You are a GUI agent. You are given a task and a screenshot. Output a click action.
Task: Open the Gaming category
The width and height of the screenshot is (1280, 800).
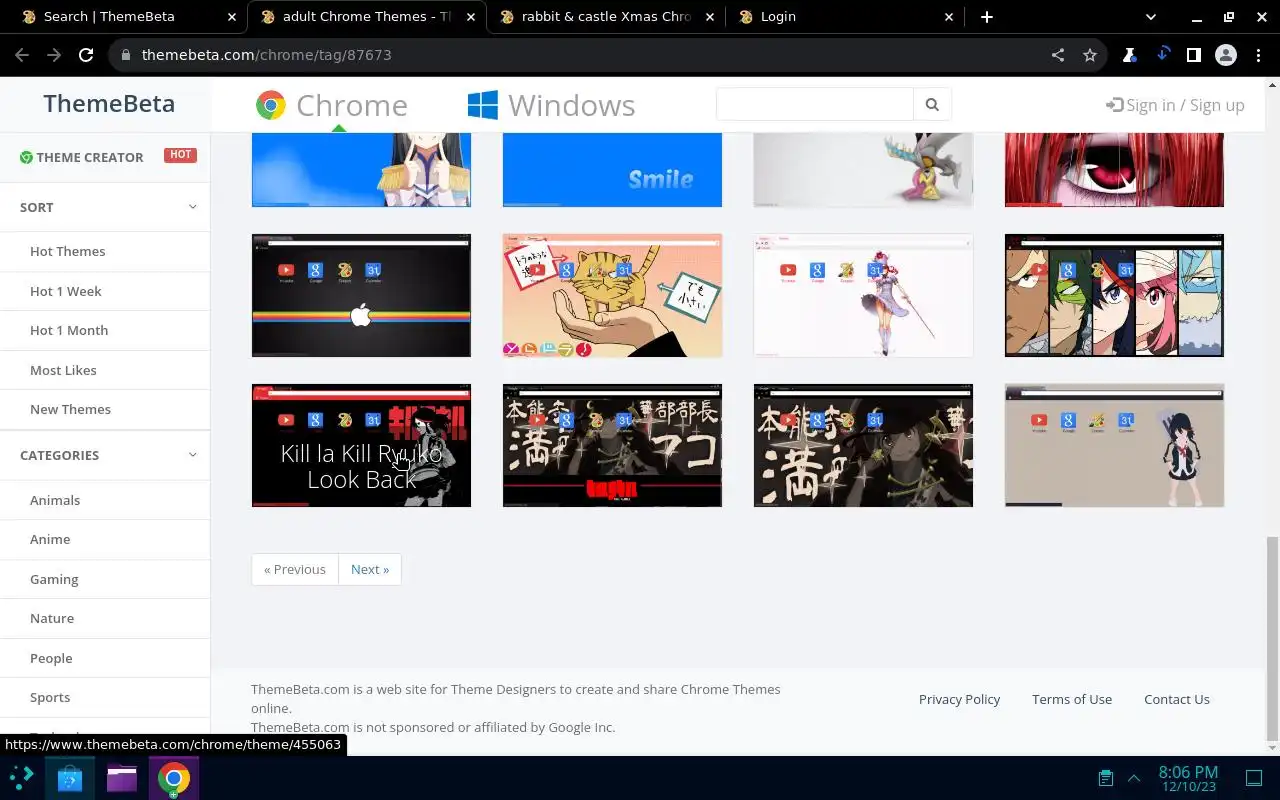pos(54,579)
